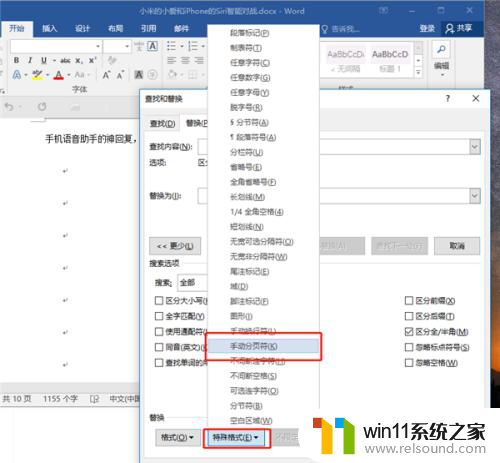Click the clear formatting eraser icon
Image resolution: width=500 pixels, height=463 pixels.
(x=112, y=60)
